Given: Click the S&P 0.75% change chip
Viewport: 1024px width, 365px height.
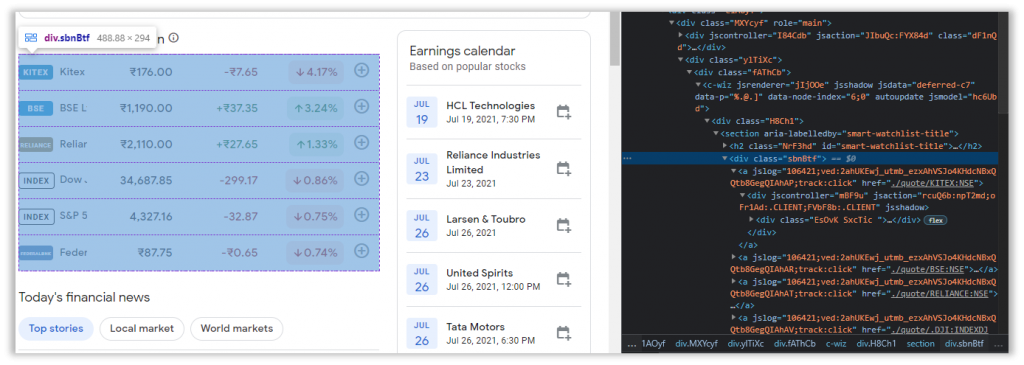Looking at the screenshot, I should (x=316, y=216).
